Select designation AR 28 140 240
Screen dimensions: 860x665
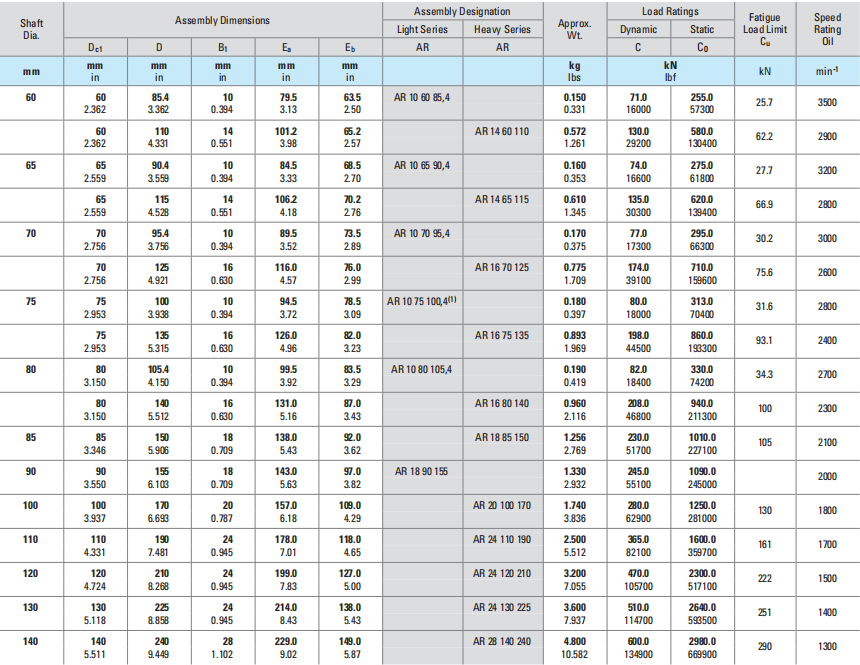pyautogui.click(x=502, y=641)
